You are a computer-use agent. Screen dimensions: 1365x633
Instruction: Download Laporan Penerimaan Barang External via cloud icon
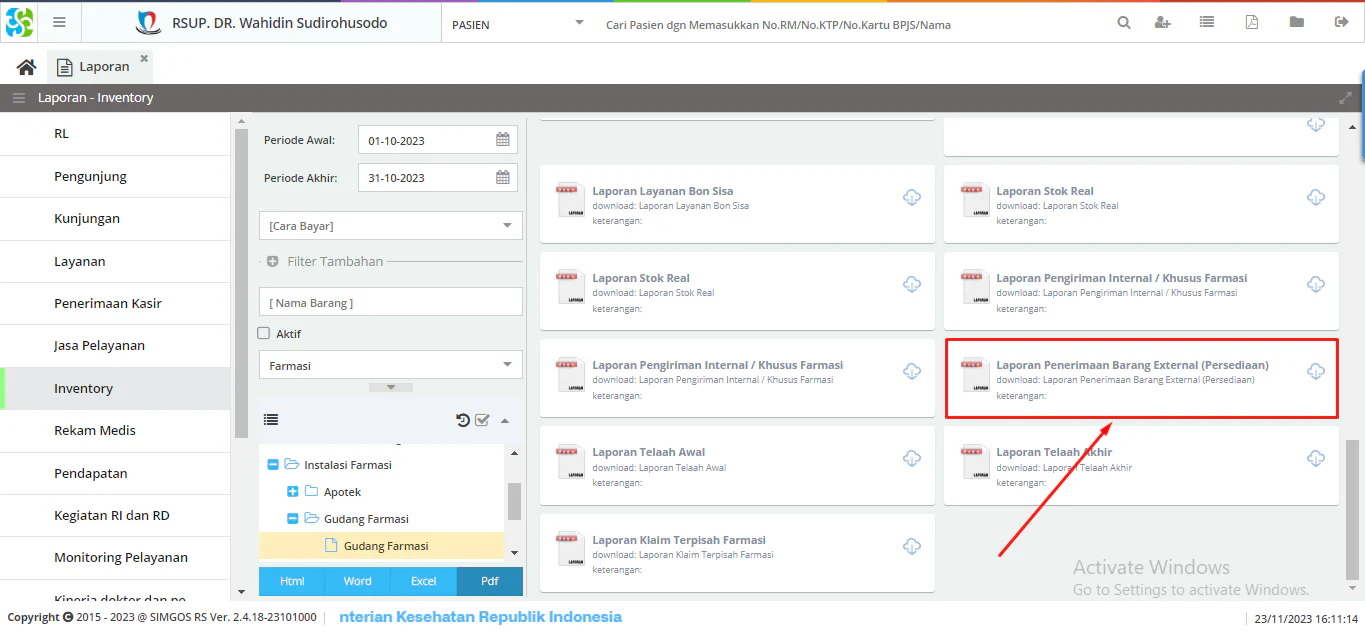tap(1316, 371)
